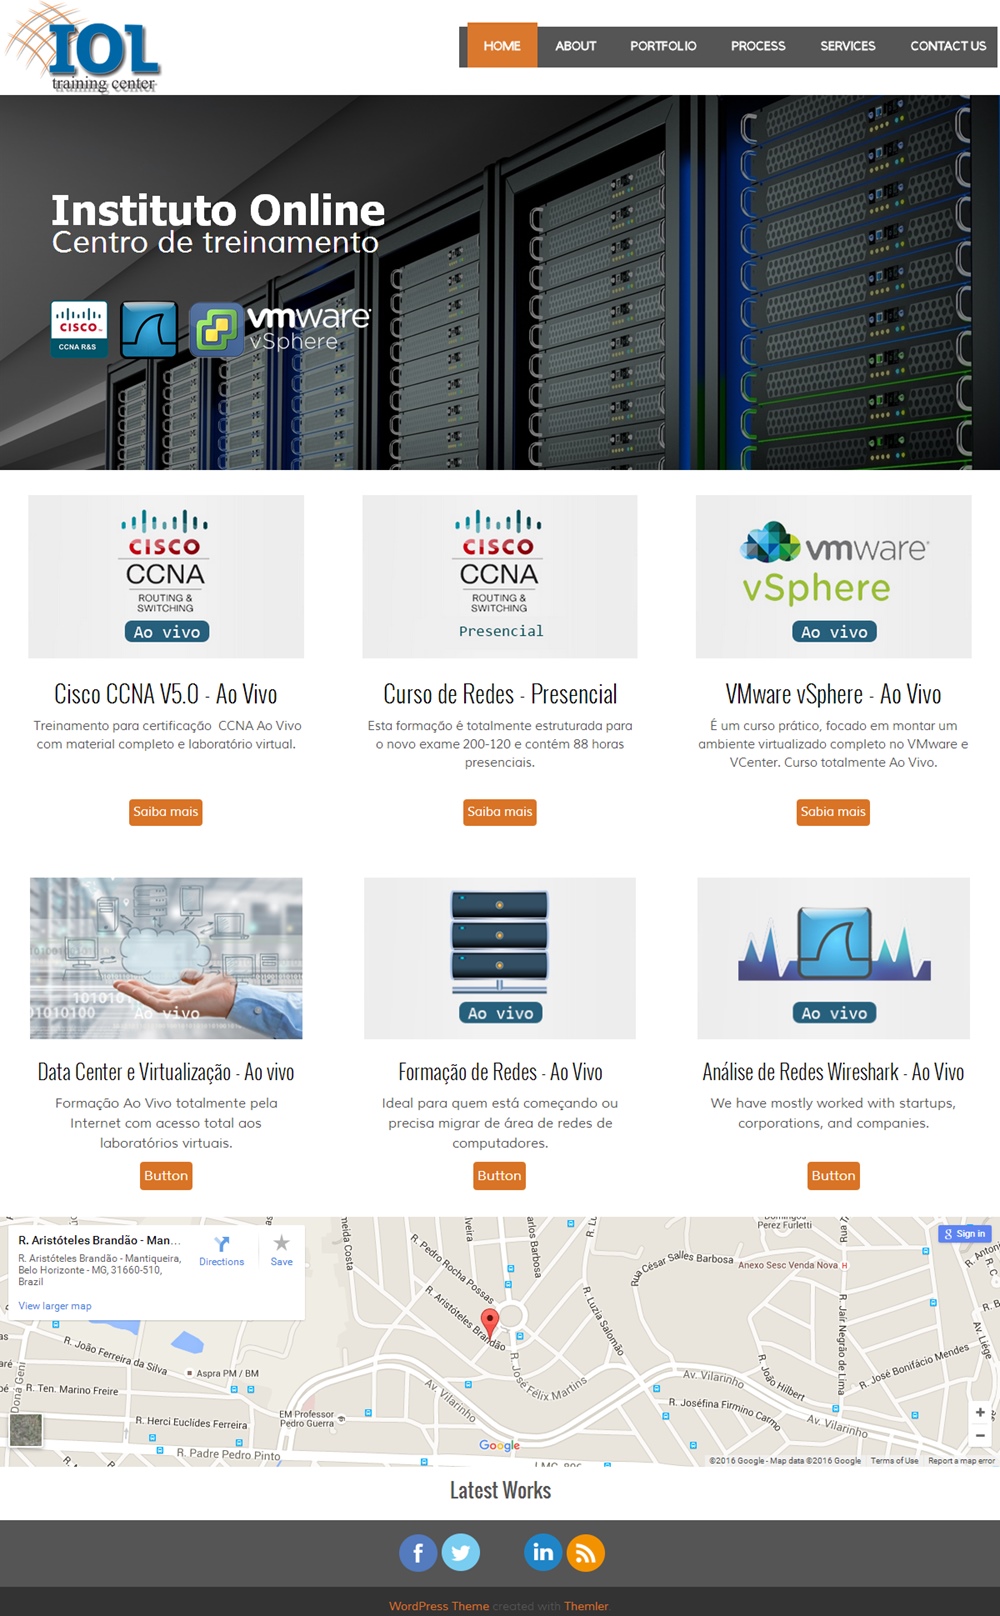This screenshot has height=1616, width=1000.
Task: Click the Aspra PM / BM map label
Action: [x=227, y=1373]
